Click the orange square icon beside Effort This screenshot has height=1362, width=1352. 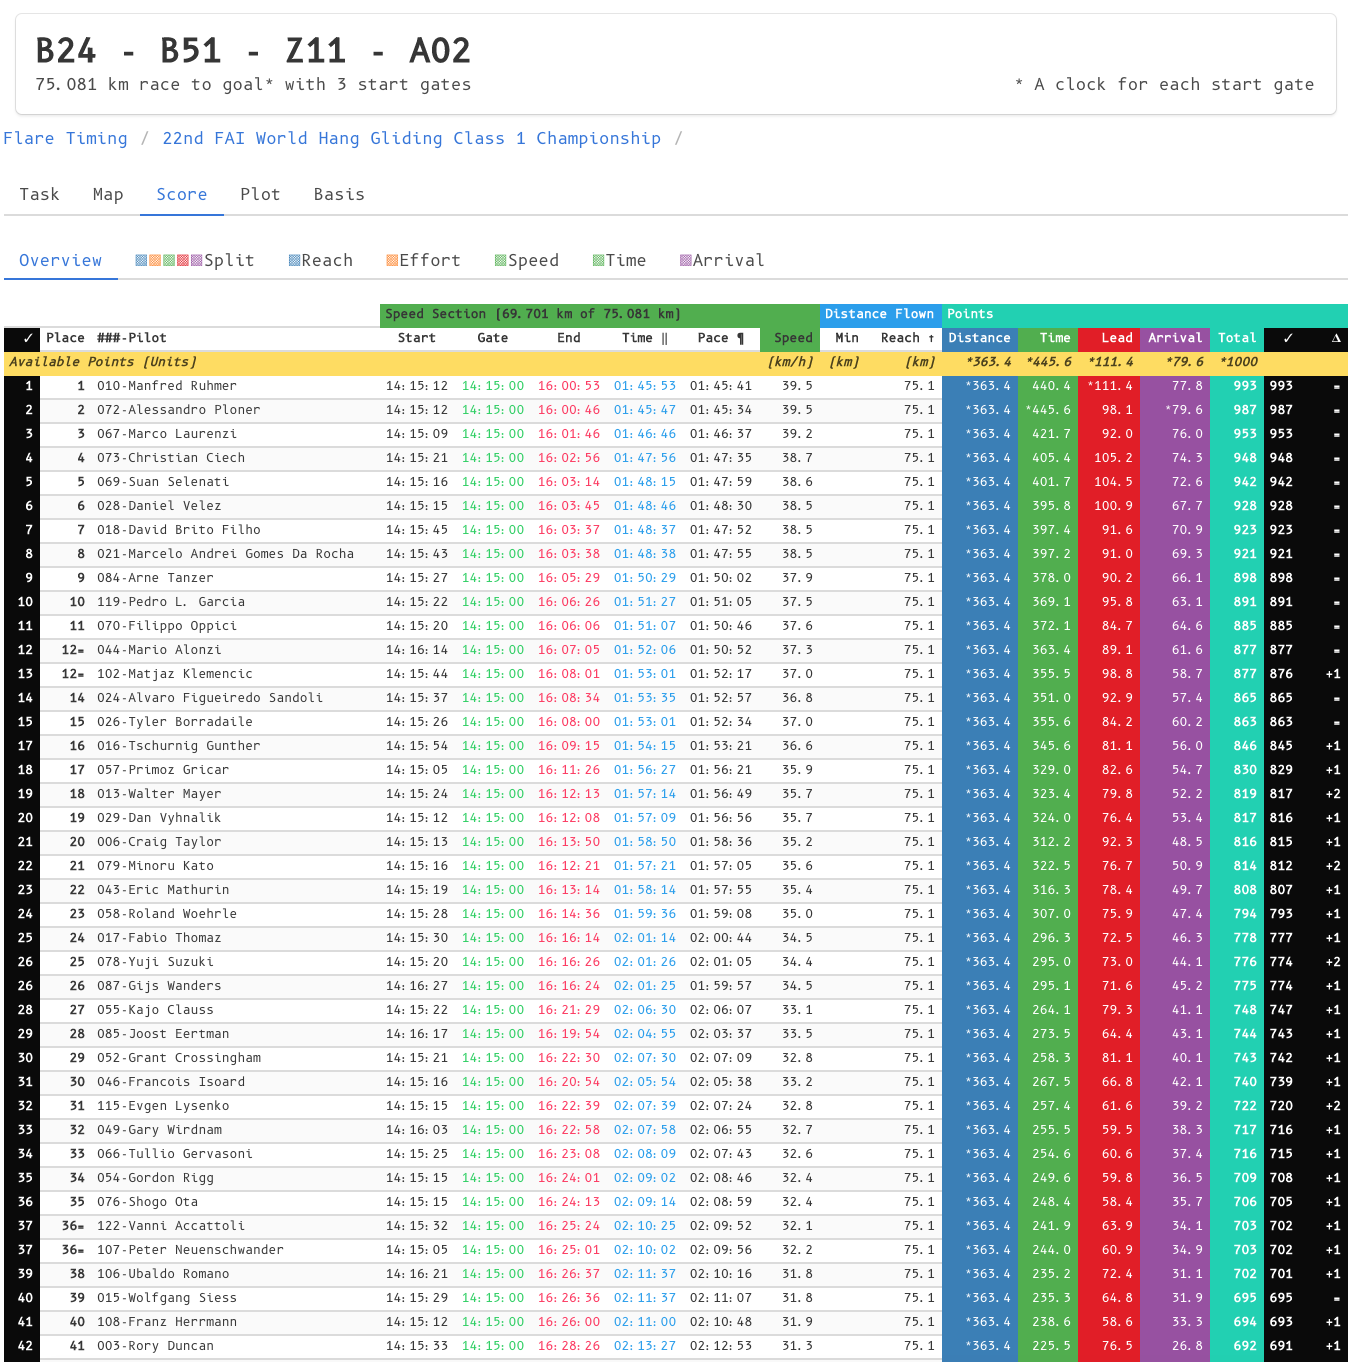click(x=392, y=260)
